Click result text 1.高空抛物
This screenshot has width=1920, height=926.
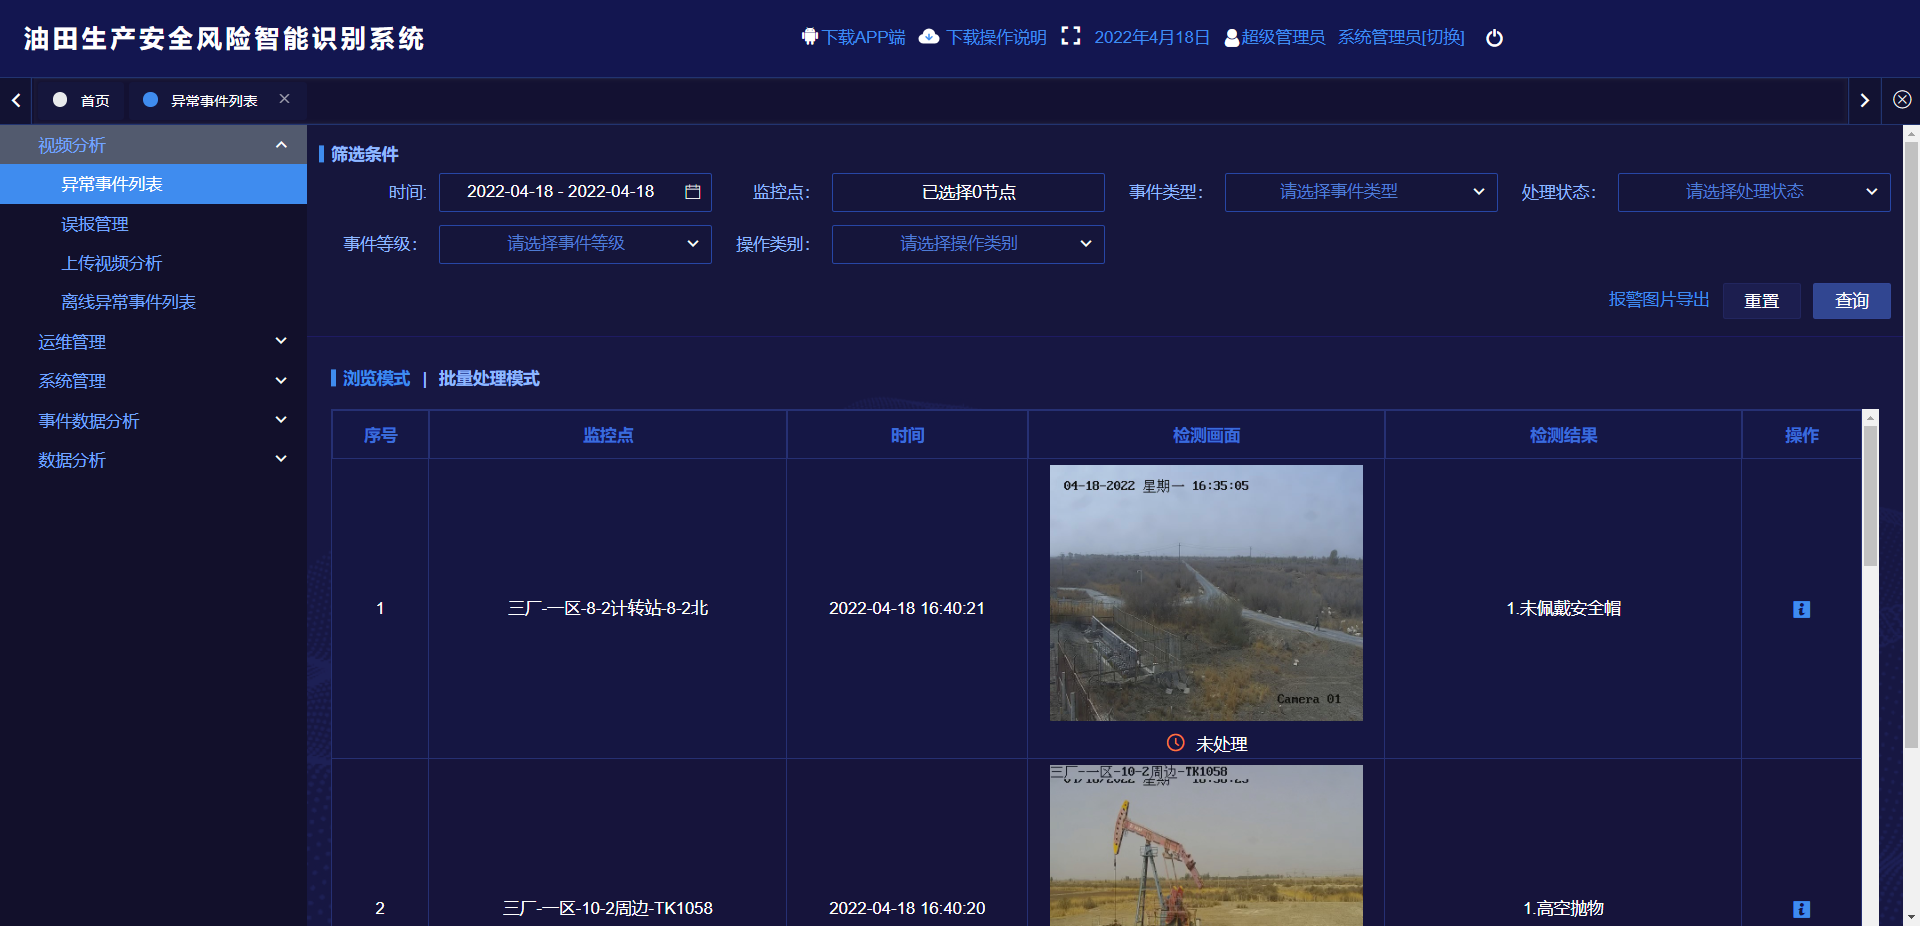coord(1563,908)
